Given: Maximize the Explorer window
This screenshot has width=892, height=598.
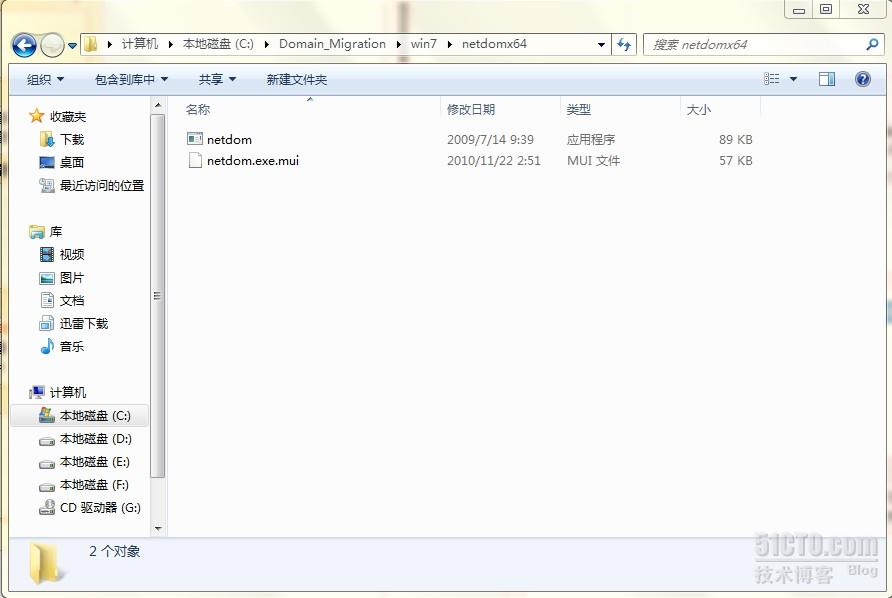Looking at the screenshot, I should tap(826, 9).
